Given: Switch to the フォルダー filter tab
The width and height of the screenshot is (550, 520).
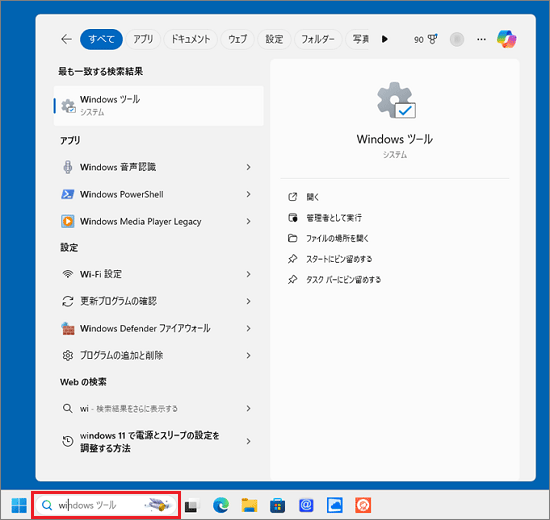Looking at the screenshot, I should pos(318,39).
